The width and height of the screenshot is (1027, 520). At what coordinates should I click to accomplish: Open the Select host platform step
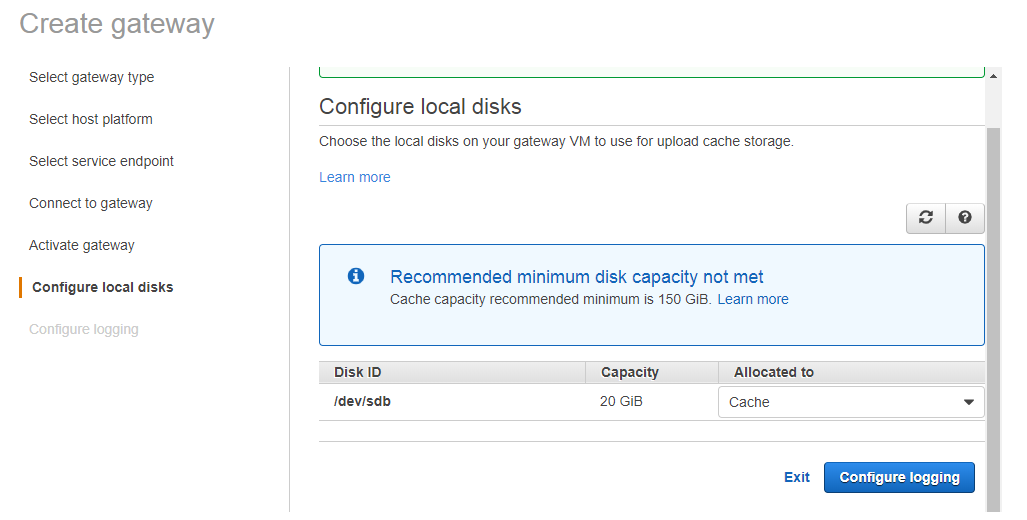click(90, 119)
